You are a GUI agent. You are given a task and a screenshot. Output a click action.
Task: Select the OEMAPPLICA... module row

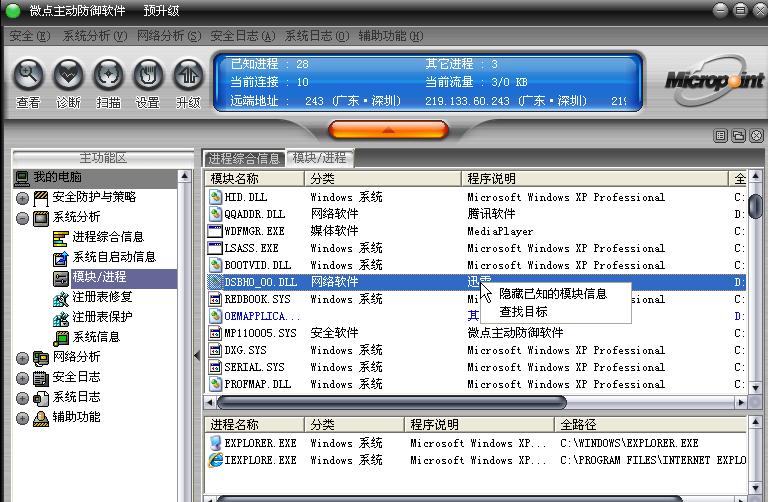click(x=476, y=316)
